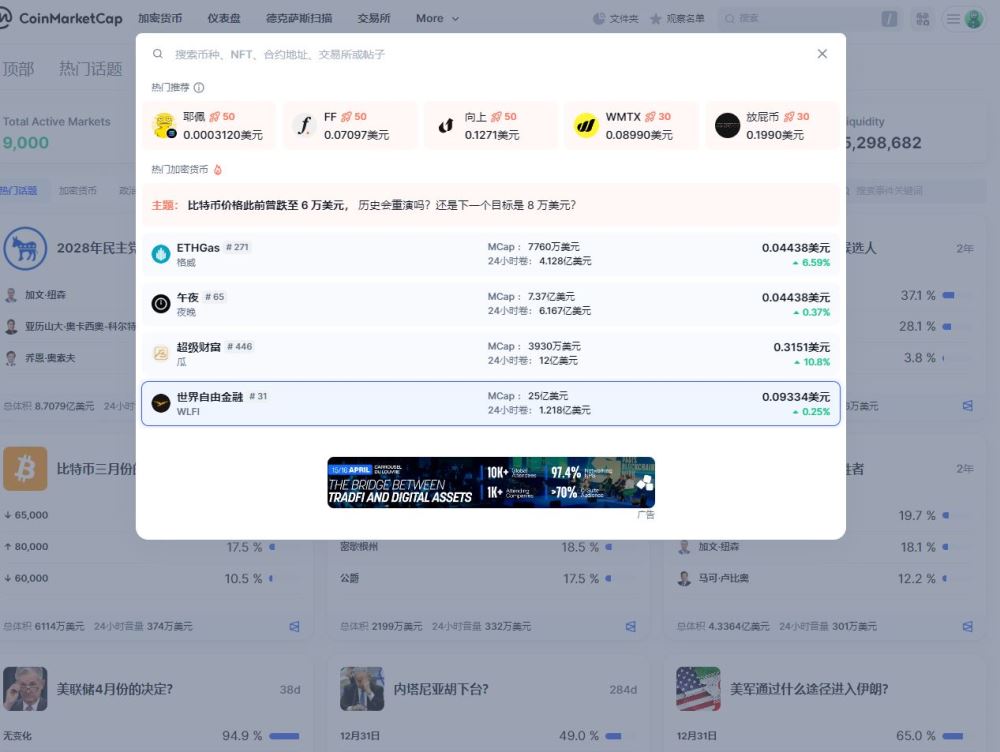This screenshot has width=1000, height=752.
Task: Click the magnifier icon in search dialog
Action: coord(158,54)
